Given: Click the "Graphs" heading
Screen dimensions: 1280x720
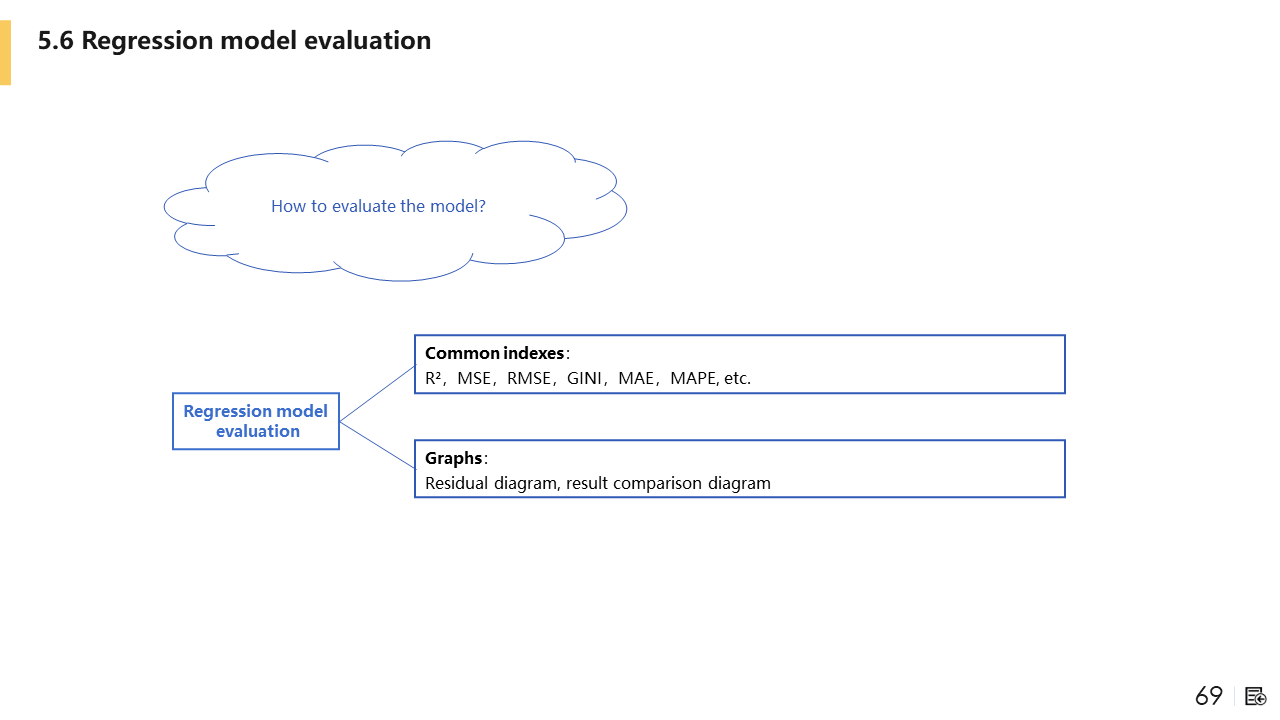Looking at the screenshot, I should pos(453,458).
